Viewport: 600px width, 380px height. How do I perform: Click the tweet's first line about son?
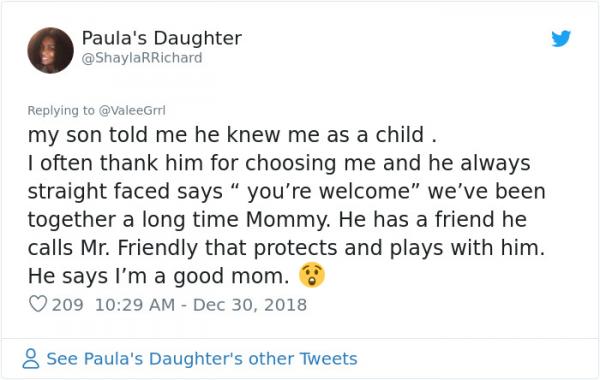(x=232, y=135)
